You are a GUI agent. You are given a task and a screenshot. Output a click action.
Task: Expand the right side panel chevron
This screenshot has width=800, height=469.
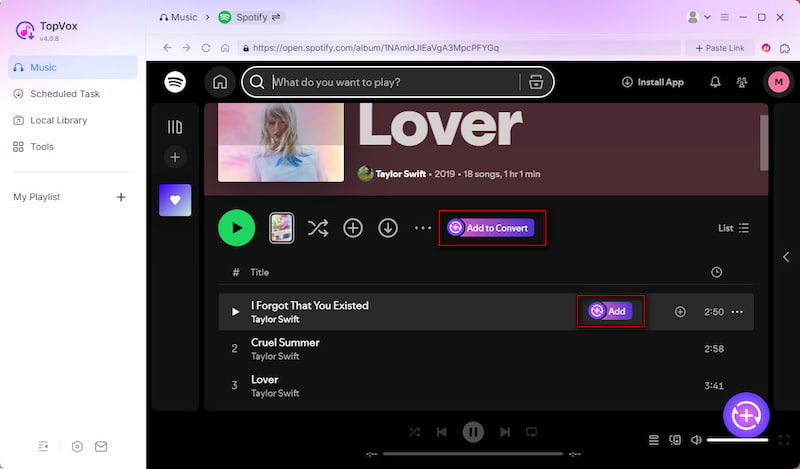tap(786, 257)
